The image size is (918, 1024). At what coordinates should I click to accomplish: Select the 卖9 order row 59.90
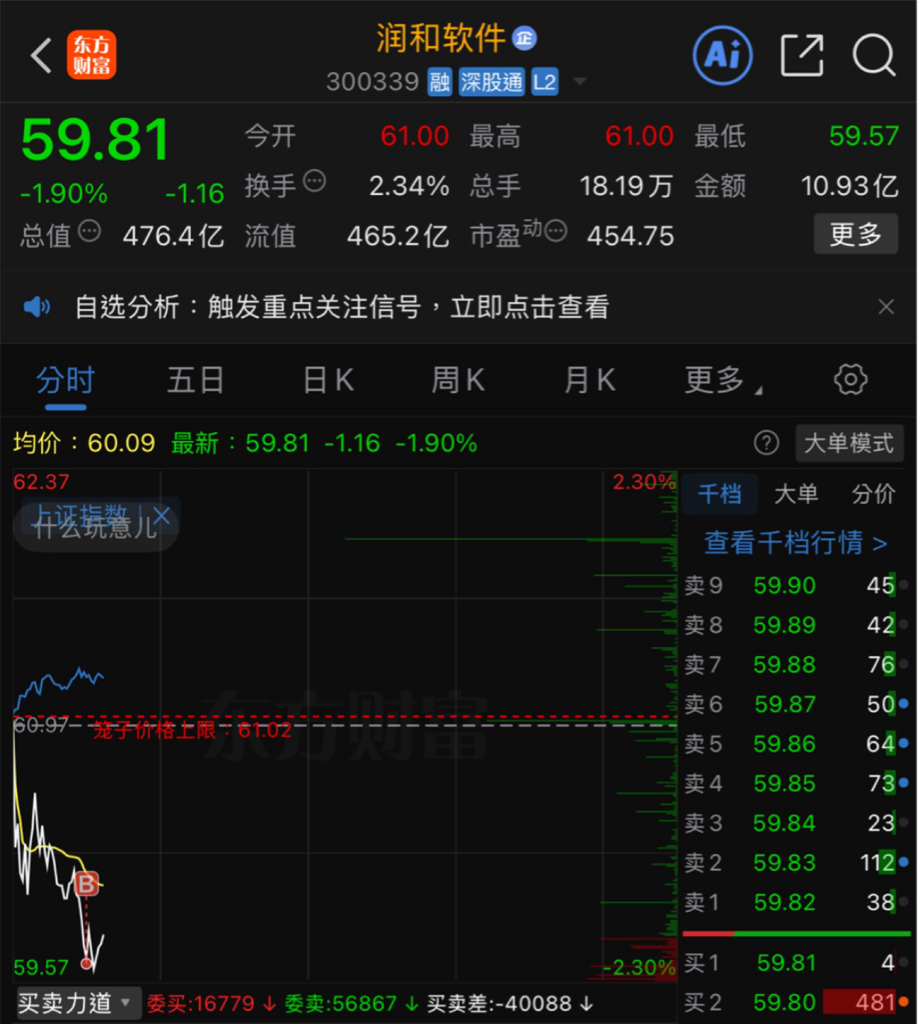(x=796, y=585)
